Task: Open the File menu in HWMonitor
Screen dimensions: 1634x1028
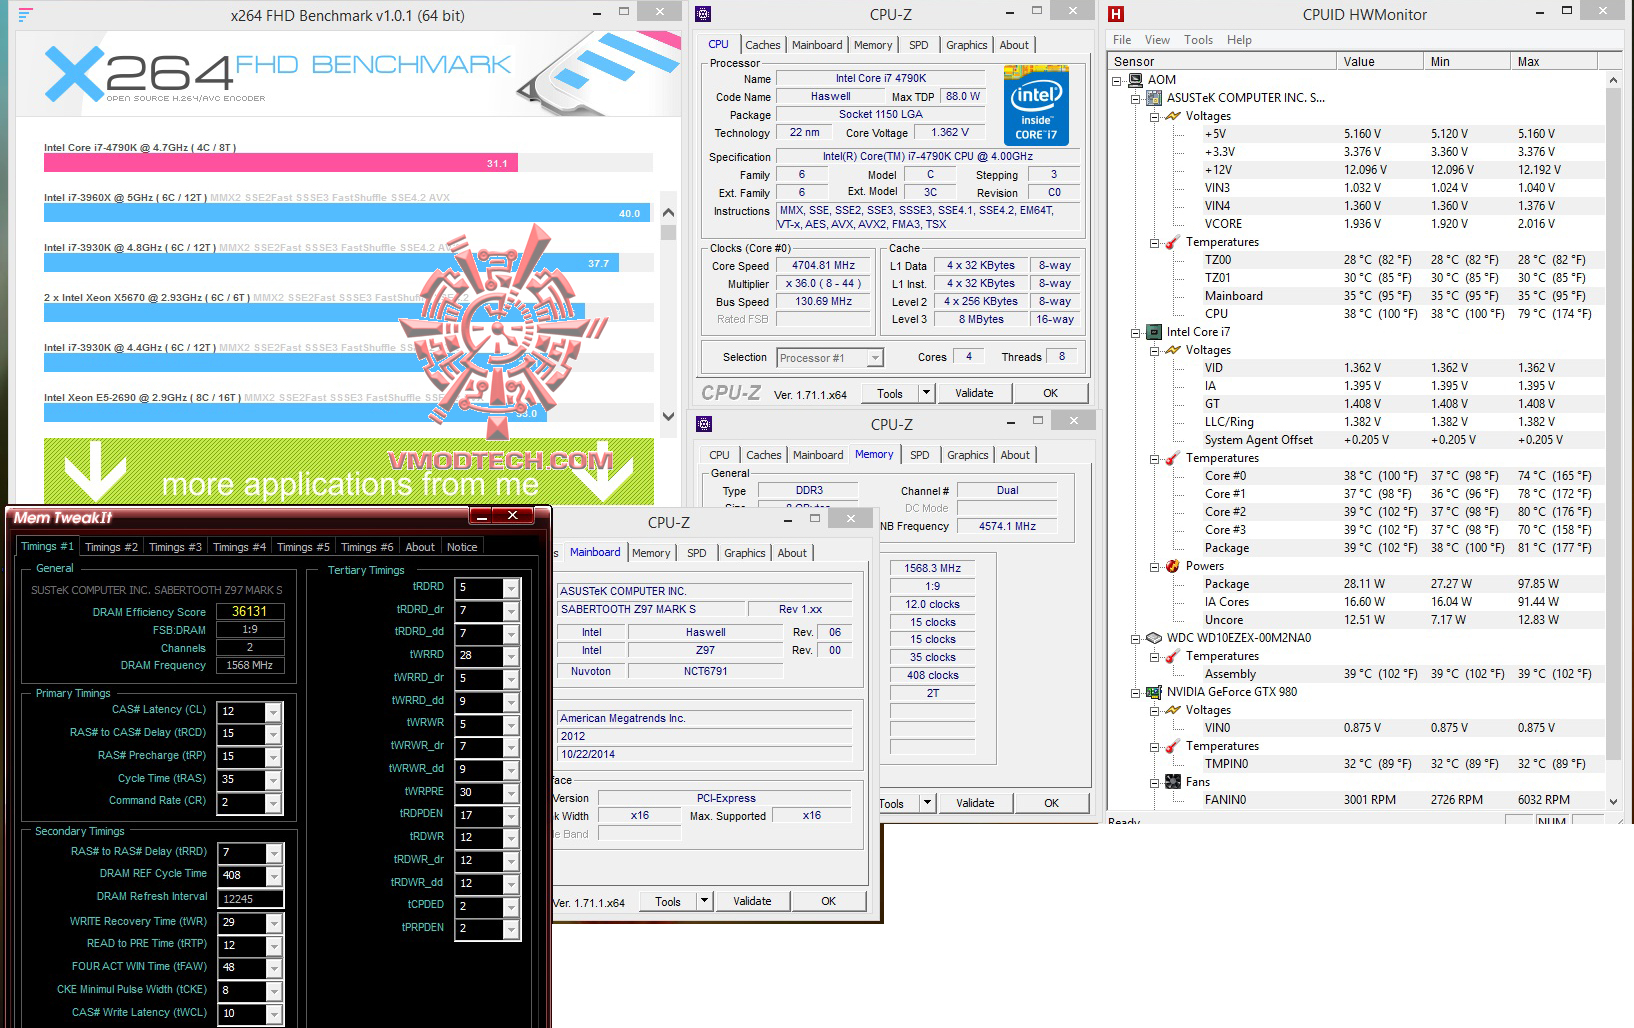Action: pyautogui.click(x=1122, y=40)
